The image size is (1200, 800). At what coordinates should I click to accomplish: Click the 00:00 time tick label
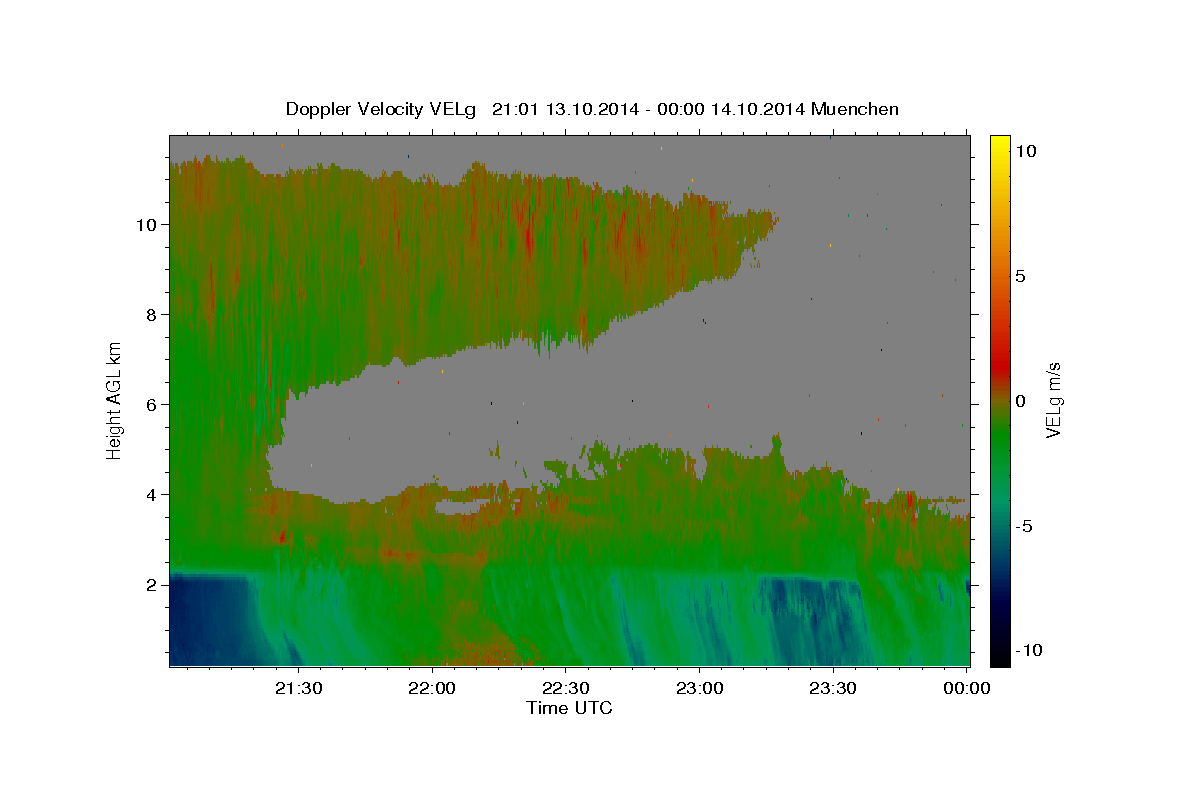[967, 688]
